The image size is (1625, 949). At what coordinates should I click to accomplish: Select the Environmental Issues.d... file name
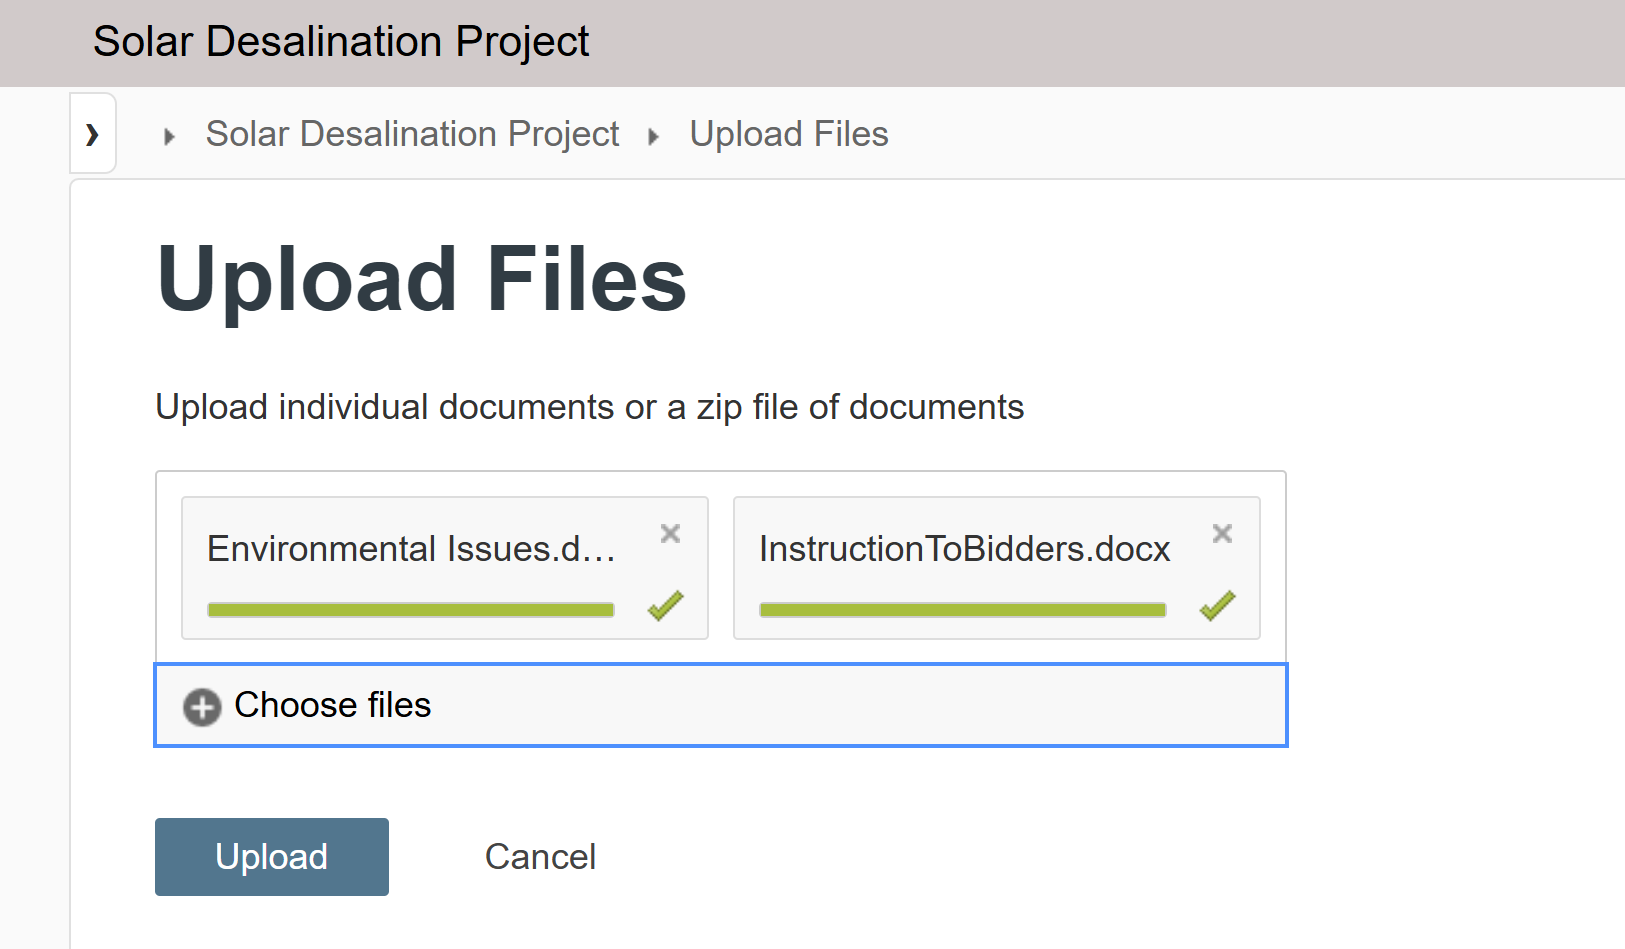[411, 549]
